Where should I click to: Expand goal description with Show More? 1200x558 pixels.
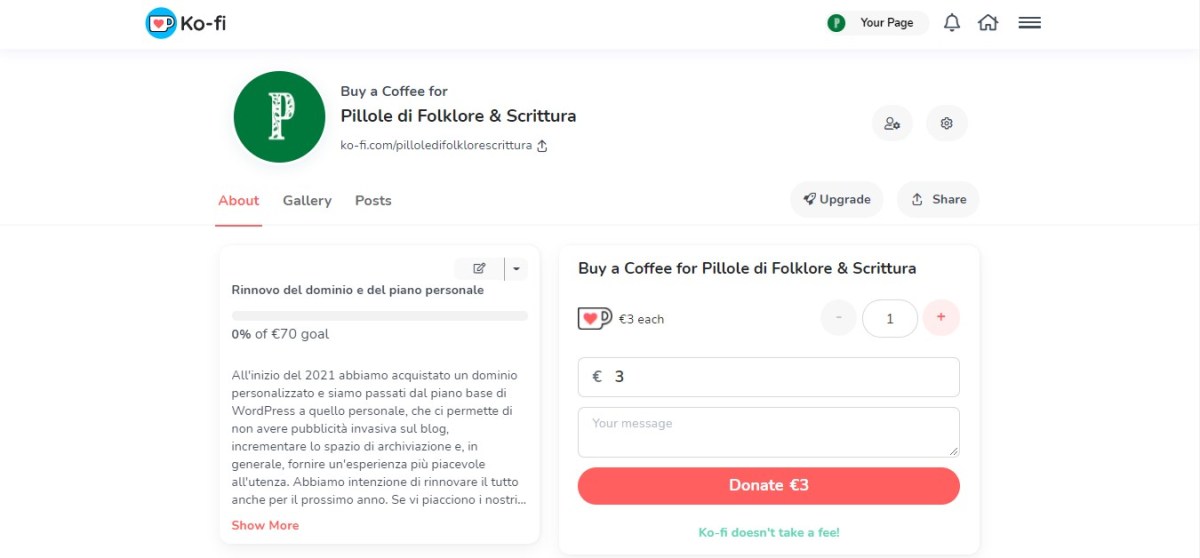[x=265, y=525]
